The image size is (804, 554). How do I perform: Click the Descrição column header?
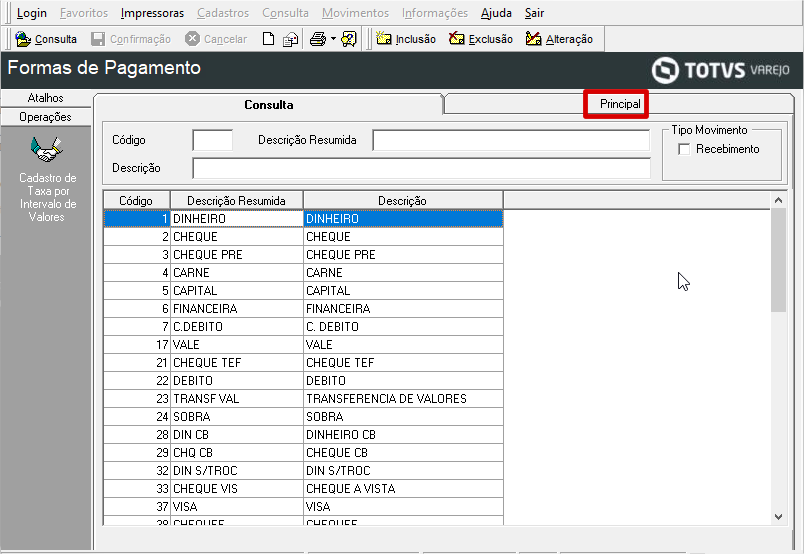coord(403,201)
